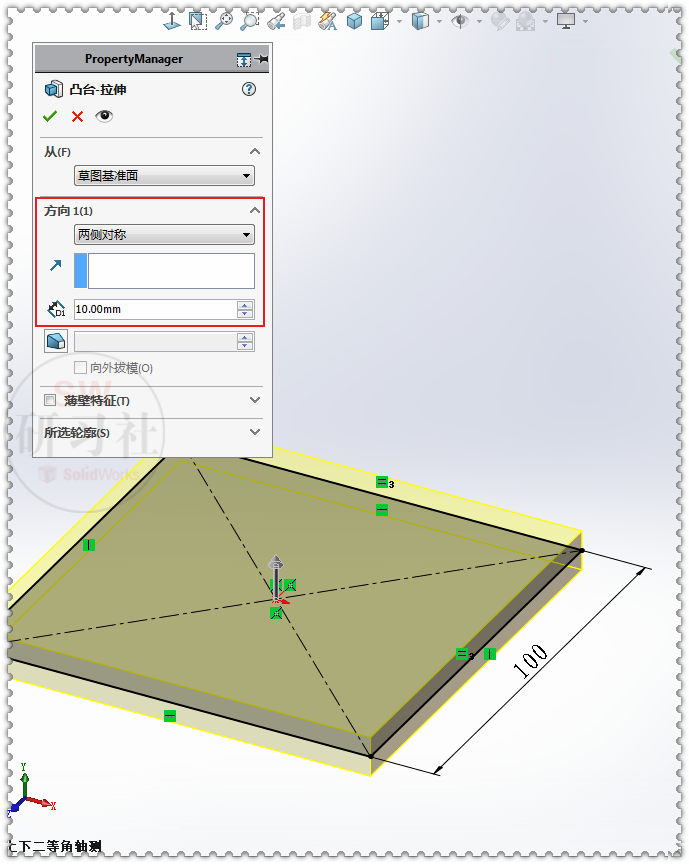The width and height of the screenshot is (689, 864).
Task: Open the View Settings dropdown arrow
Action: [585, 21]
